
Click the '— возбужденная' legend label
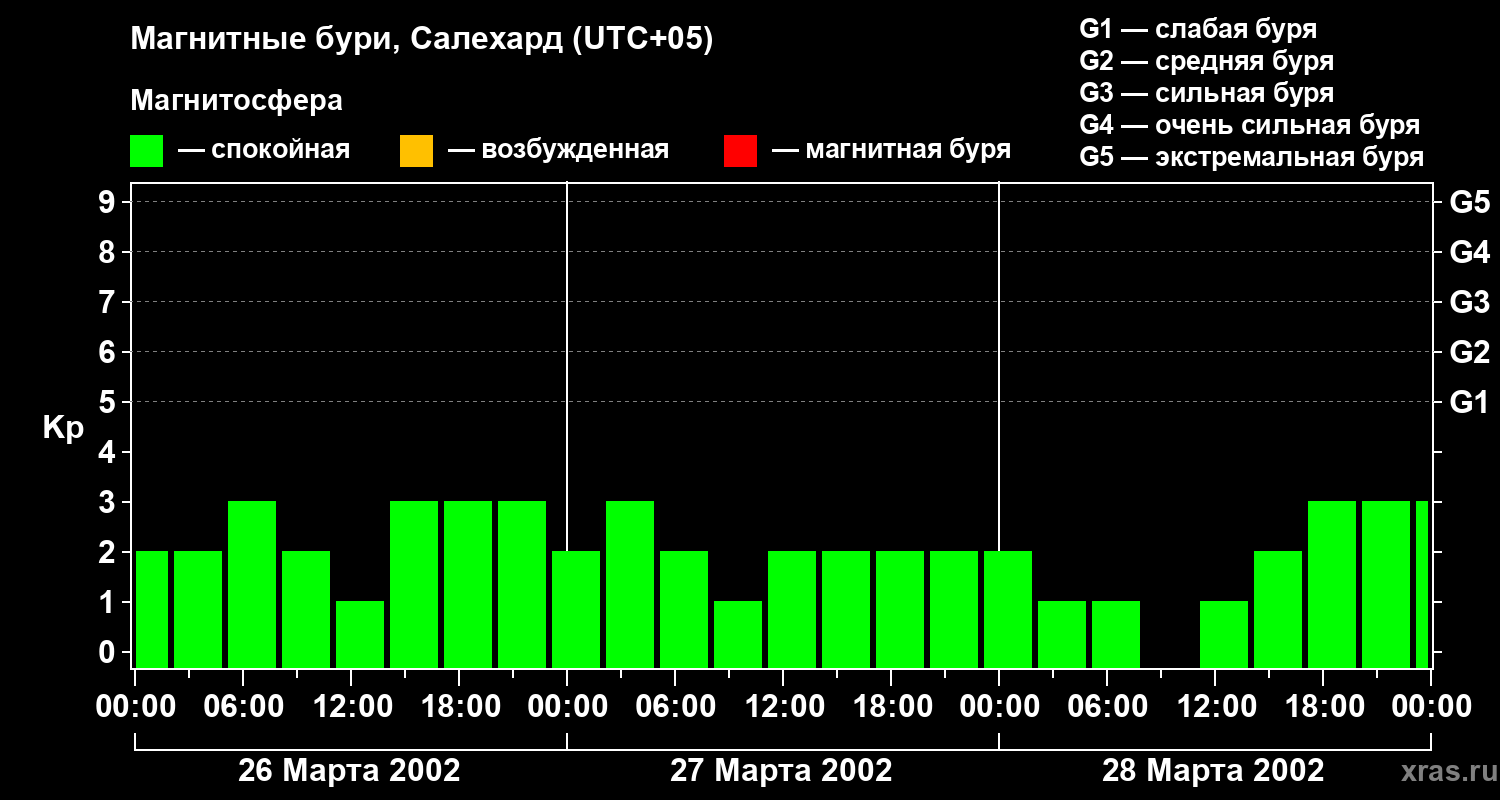click(x=558, y=151)
